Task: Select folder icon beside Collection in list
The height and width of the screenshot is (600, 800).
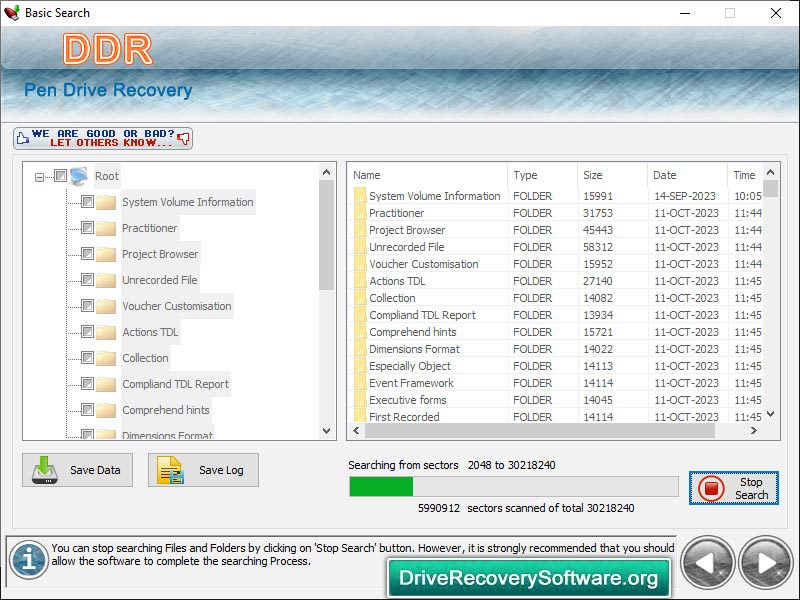Action: coord(360,298)
